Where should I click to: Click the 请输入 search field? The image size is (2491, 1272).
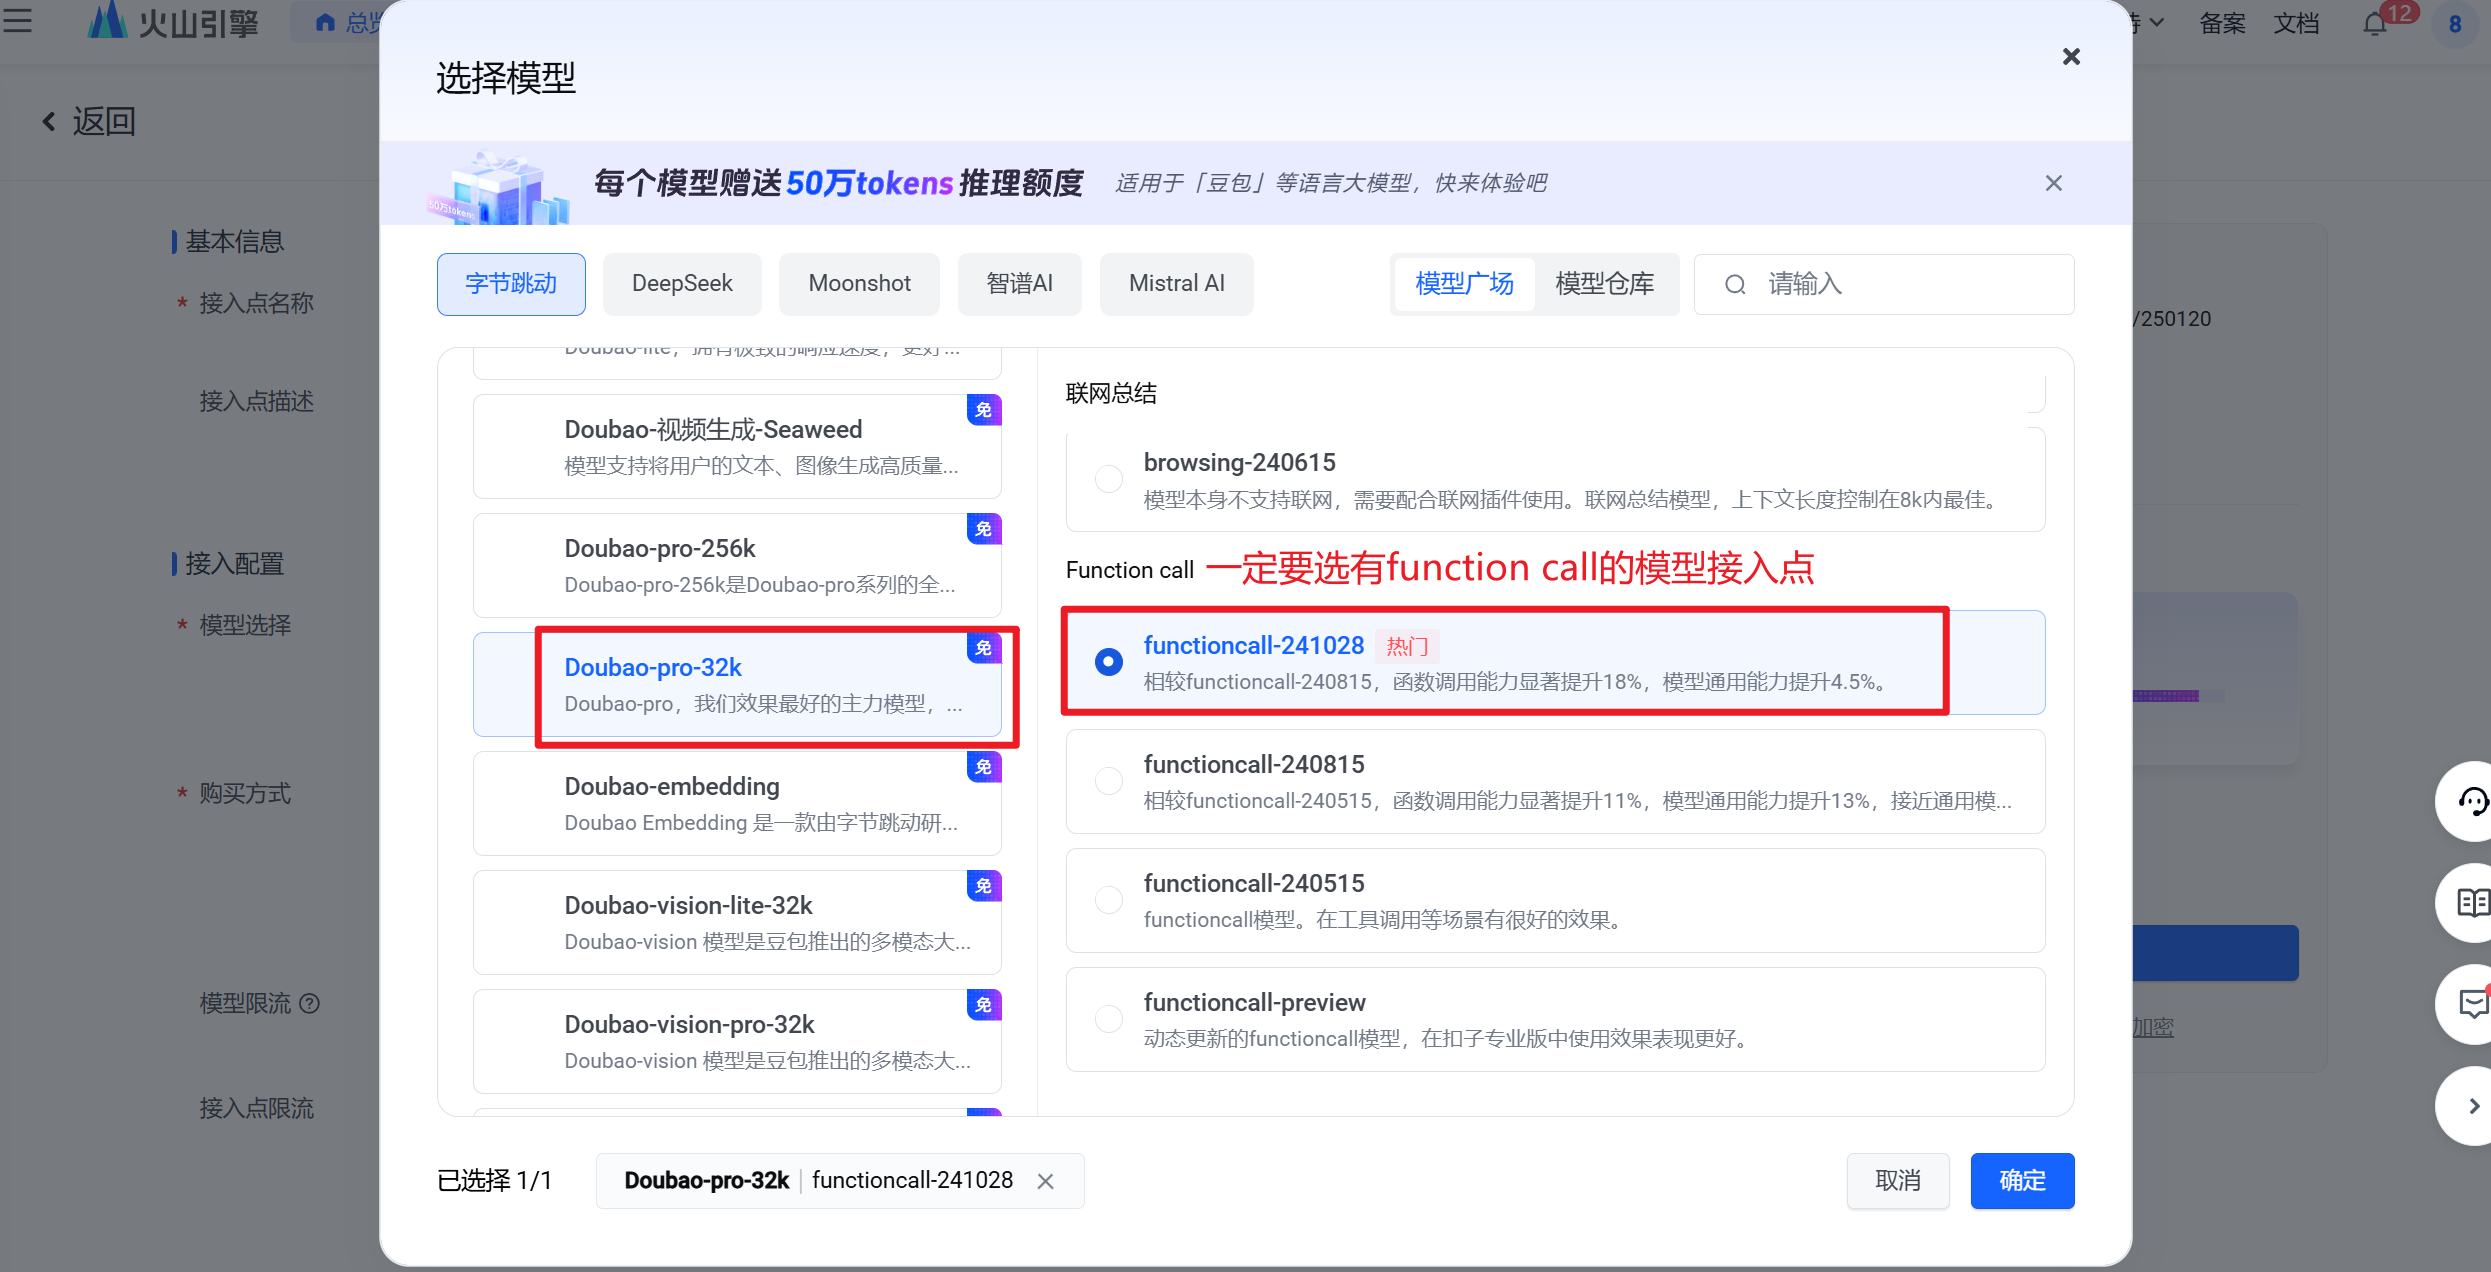[x=1884, y=284]
